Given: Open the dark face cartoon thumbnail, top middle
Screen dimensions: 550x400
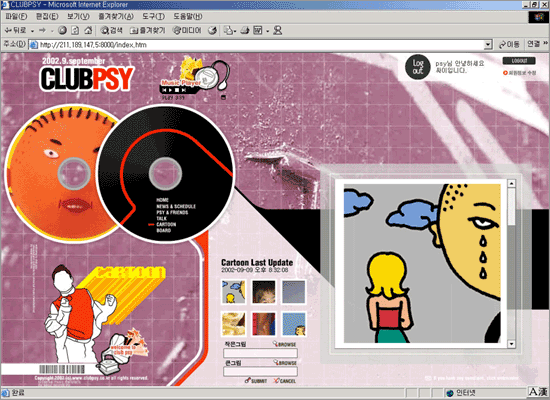Looking at the screenshot, I should point(264,292).
